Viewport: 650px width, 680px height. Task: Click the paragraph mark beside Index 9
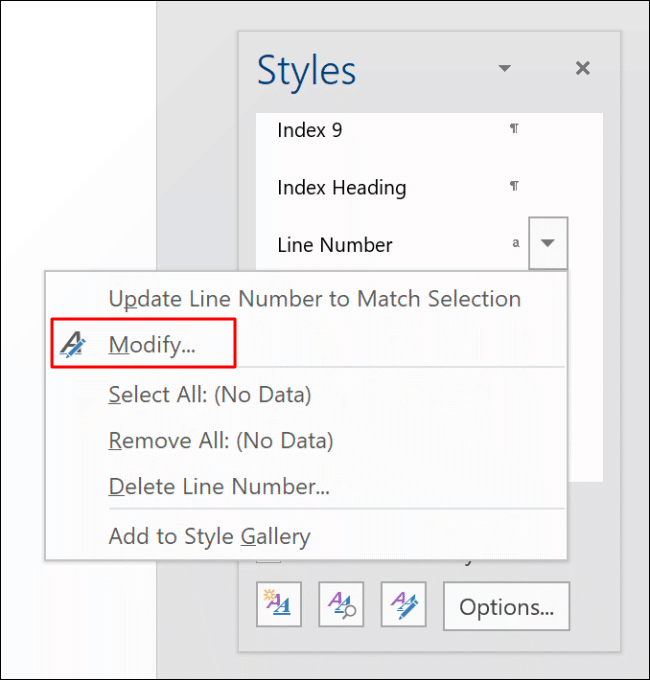point(514,129)
